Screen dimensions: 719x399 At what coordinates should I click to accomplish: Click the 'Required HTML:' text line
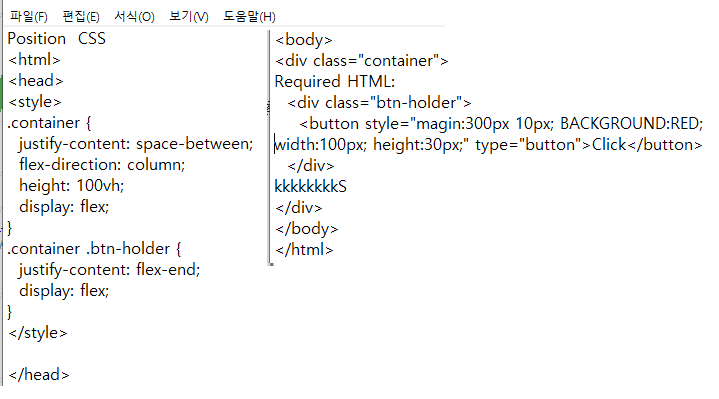[x=334, y=82]
